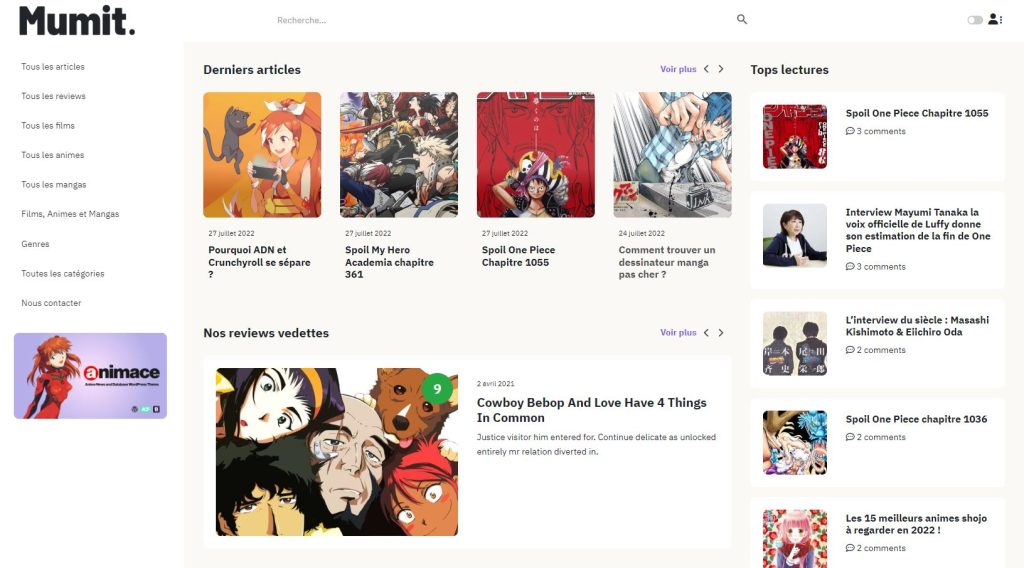Select Tous les mangas in sidebar
This screenshot has height=568, width=1024.
[54, 185]
